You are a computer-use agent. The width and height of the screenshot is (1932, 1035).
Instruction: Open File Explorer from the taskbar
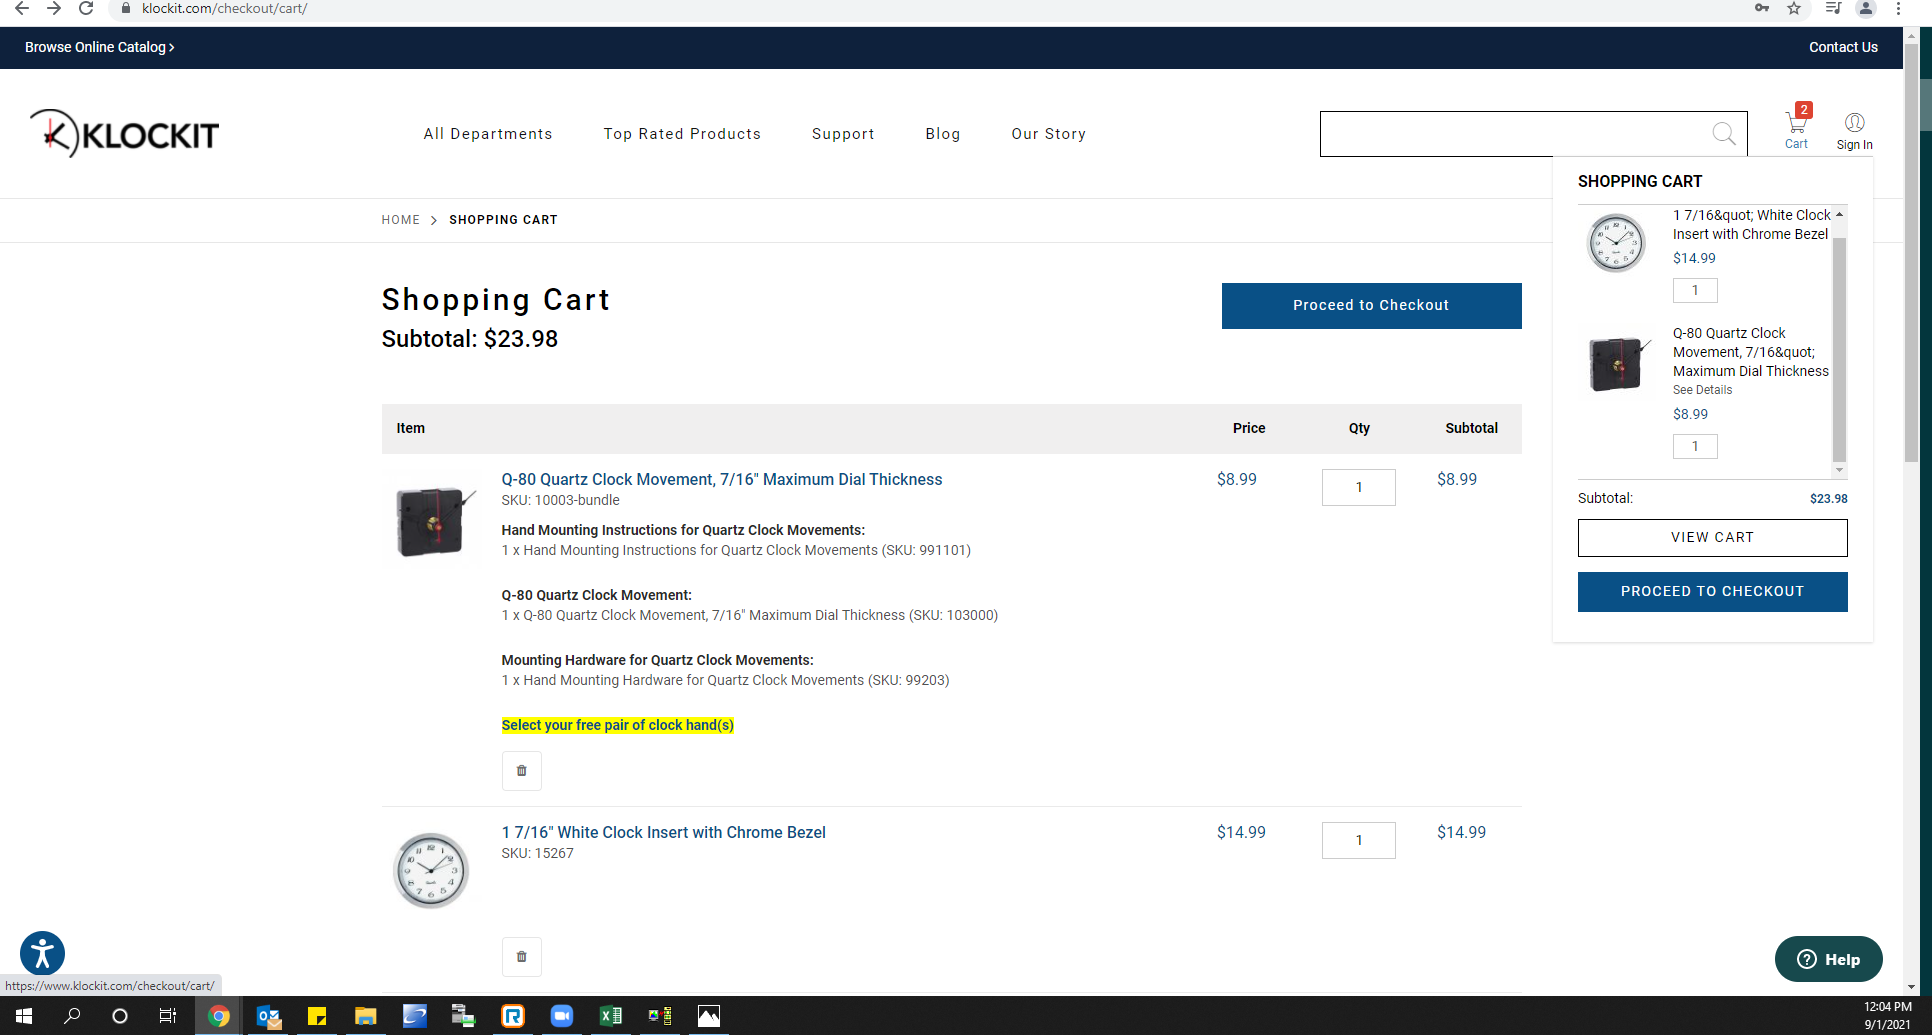365,1016
